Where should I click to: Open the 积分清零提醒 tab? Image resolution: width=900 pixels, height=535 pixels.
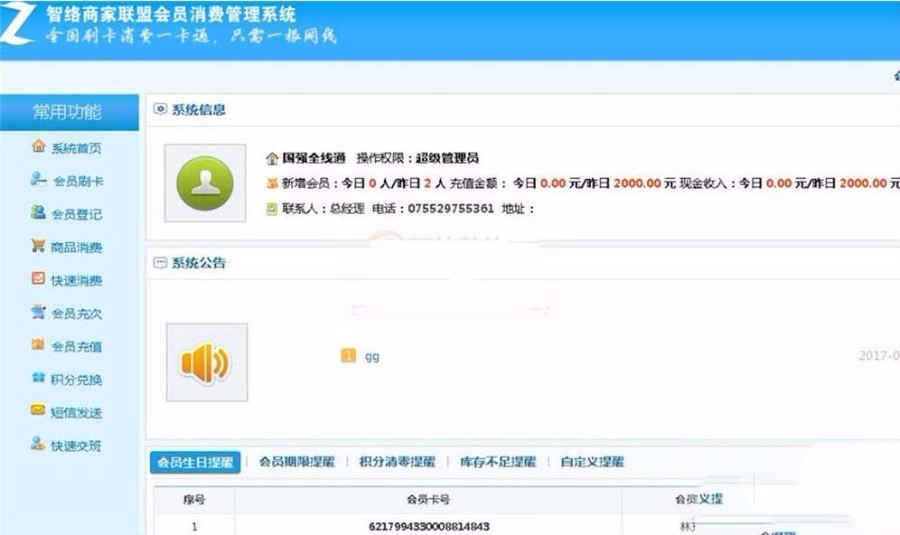coord(397,462)
